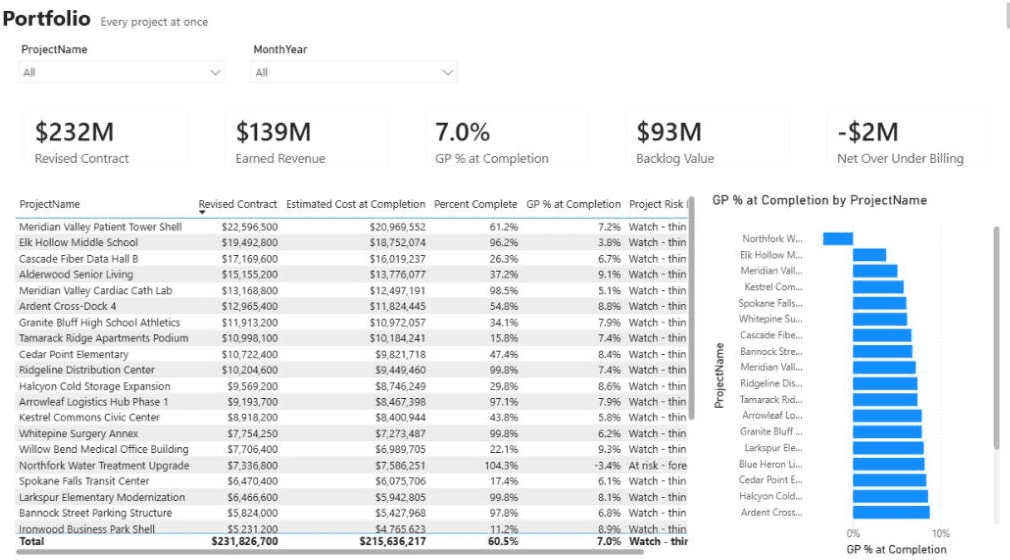This screenshot has width=1010, height=560.
Task: Click the Kestrel Com... chart bar
Action: pyautogui.click(x=879, y=287)
